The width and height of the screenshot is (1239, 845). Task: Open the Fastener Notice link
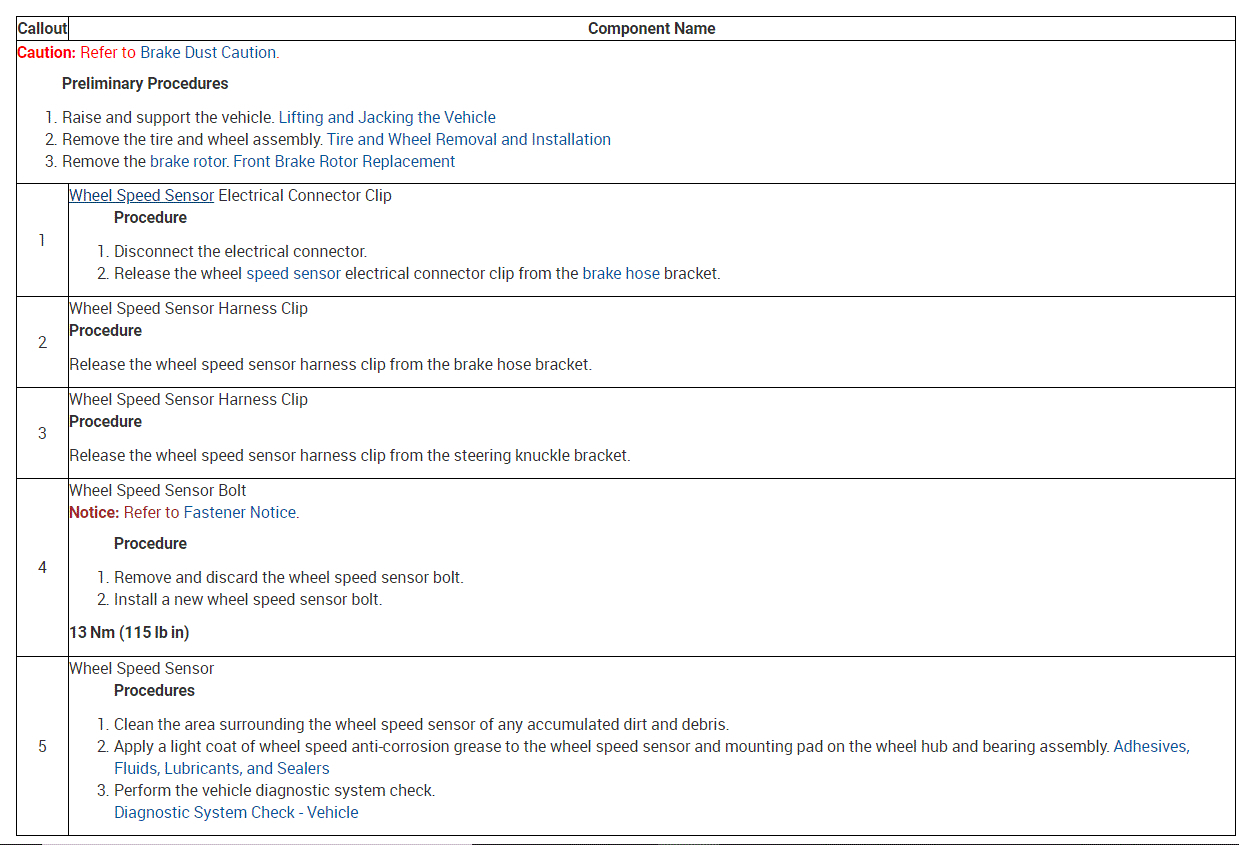pyautogui.click(x=240, y=512)
